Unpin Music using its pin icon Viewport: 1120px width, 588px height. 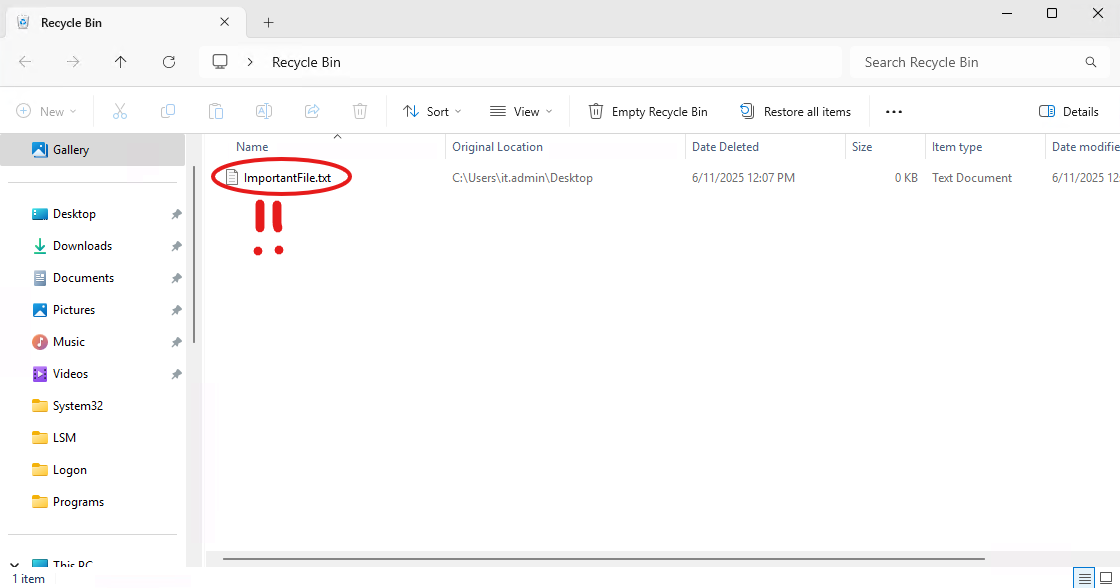point(176,342)
